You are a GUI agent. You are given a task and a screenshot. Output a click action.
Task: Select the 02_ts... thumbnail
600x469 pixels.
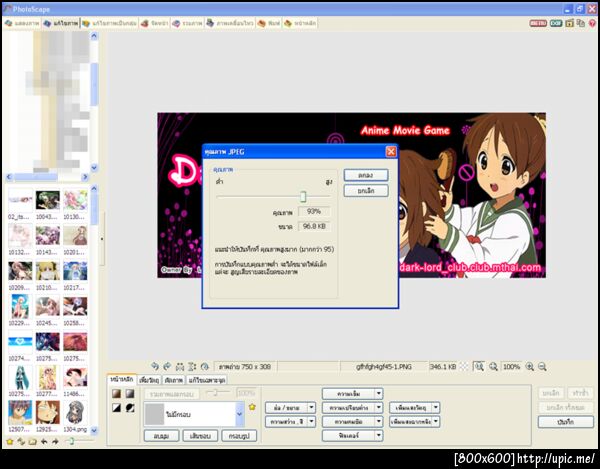click(x=20, y=205)
